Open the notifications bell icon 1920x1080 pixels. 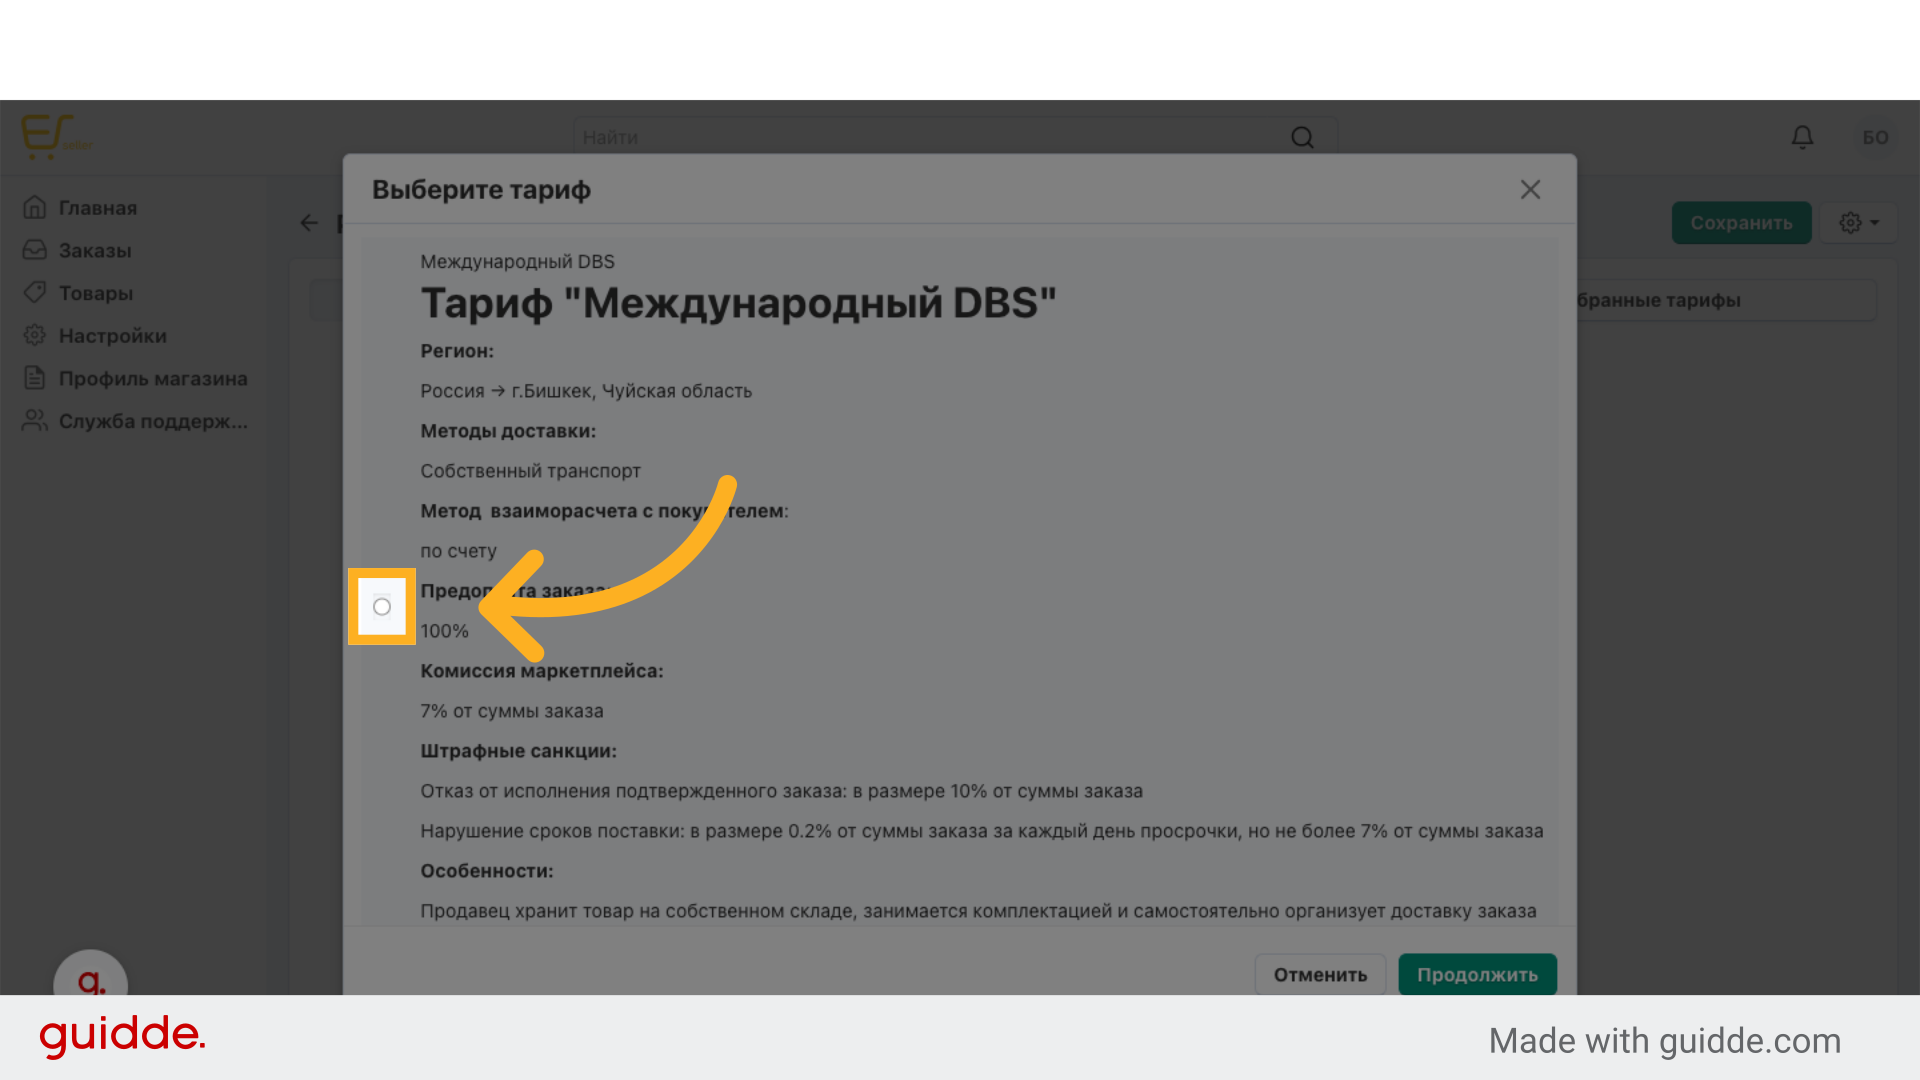1803,137
